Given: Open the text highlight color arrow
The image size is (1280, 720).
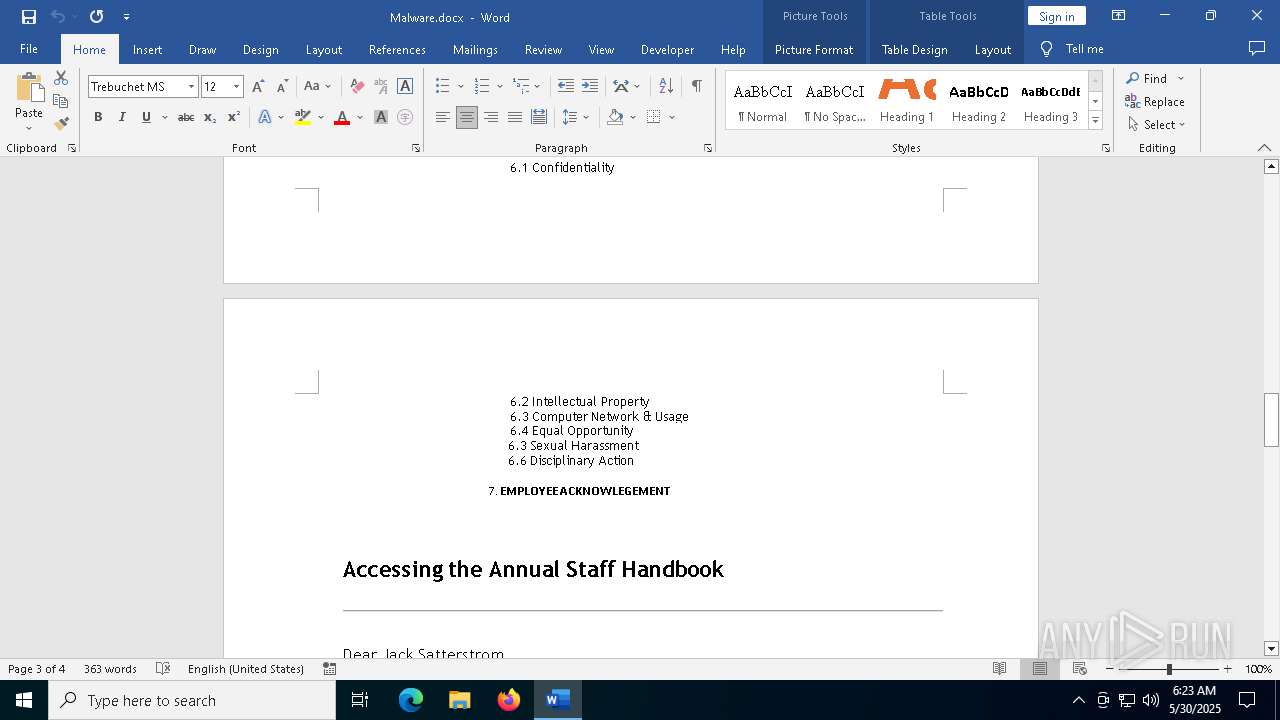Looking at the screenshot, I should click(320, 117).
